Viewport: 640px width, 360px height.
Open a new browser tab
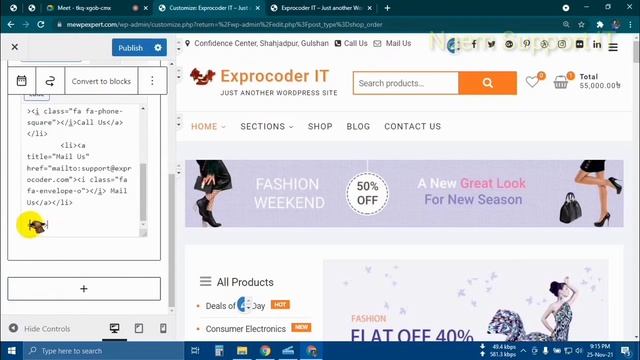387,8
